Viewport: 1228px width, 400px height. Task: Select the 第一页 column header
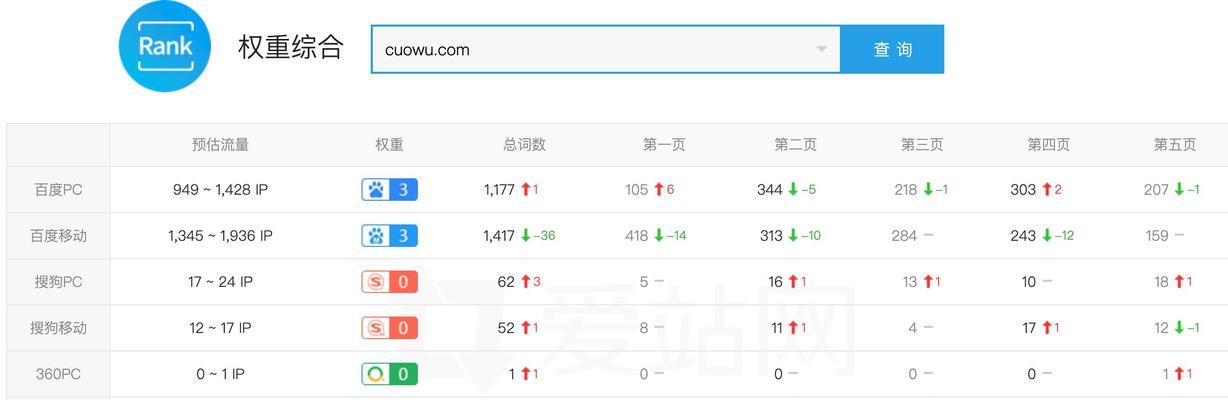[664, 144]
